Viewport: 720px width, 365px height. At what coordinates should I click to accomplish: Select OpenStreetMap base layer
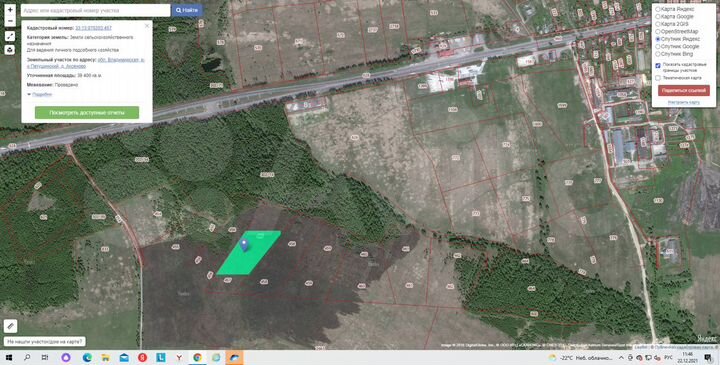[x=658, y=32]
